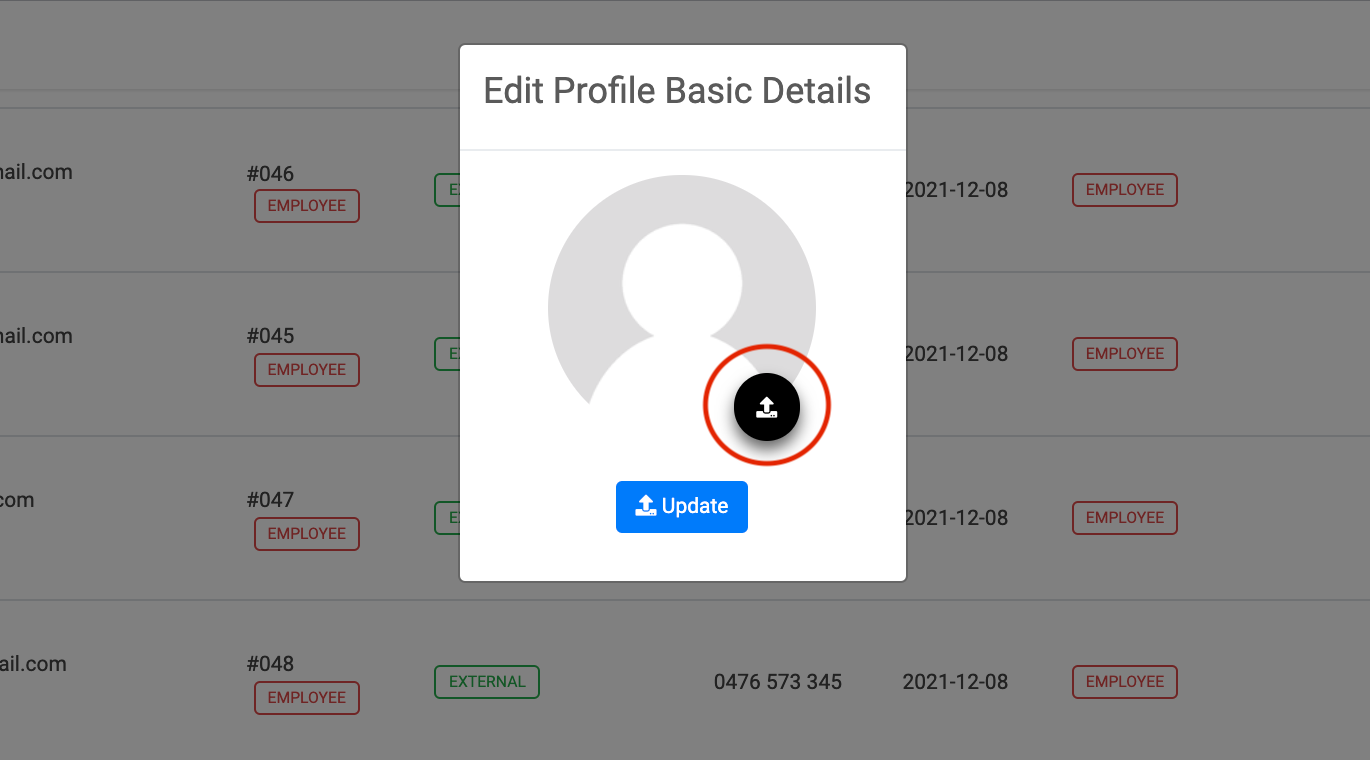Click the phone number 0476 573 345
1370x760 pixels.
(x=778, y=682)
